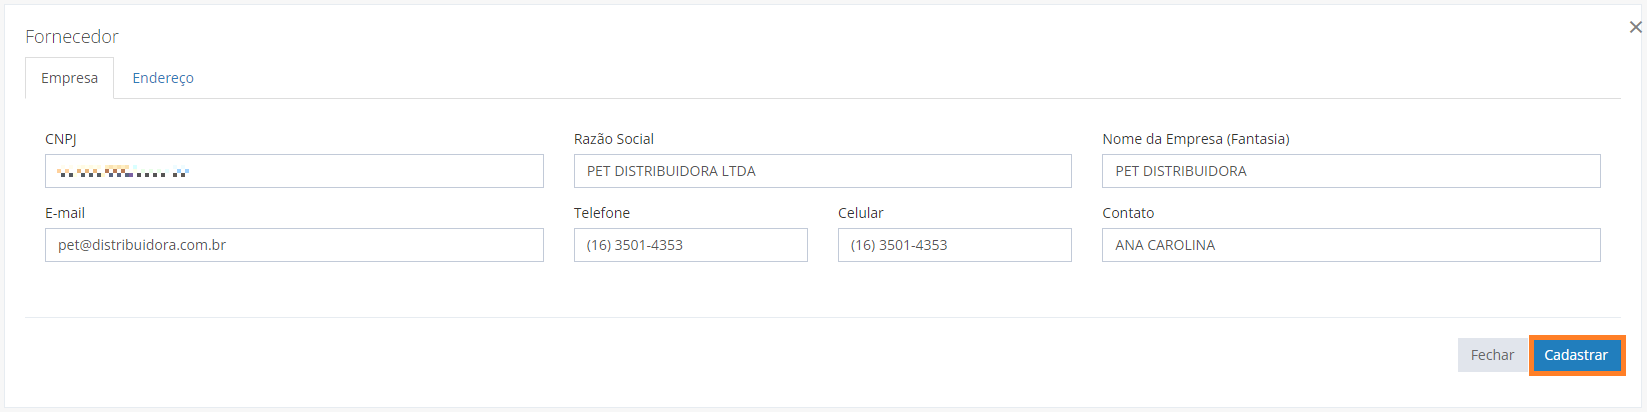
Task: Click the Celular label
Action: click(x=861, y=213)
